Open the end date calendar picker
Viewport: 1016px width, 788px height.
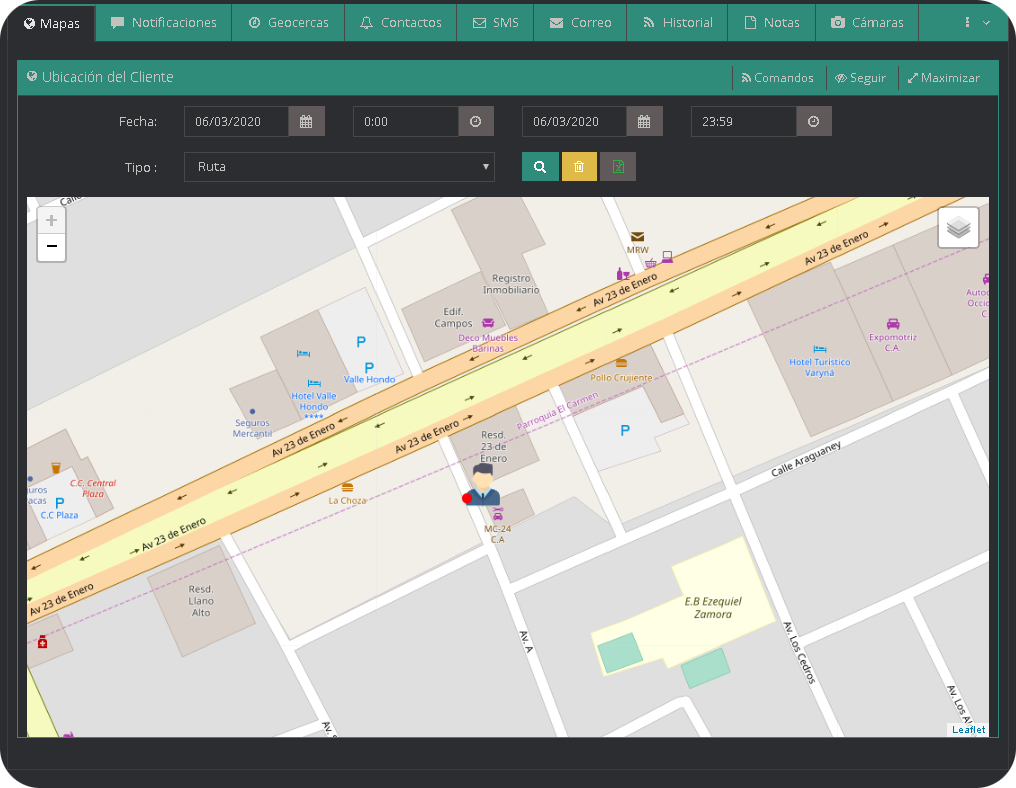(x=644, y=122)
